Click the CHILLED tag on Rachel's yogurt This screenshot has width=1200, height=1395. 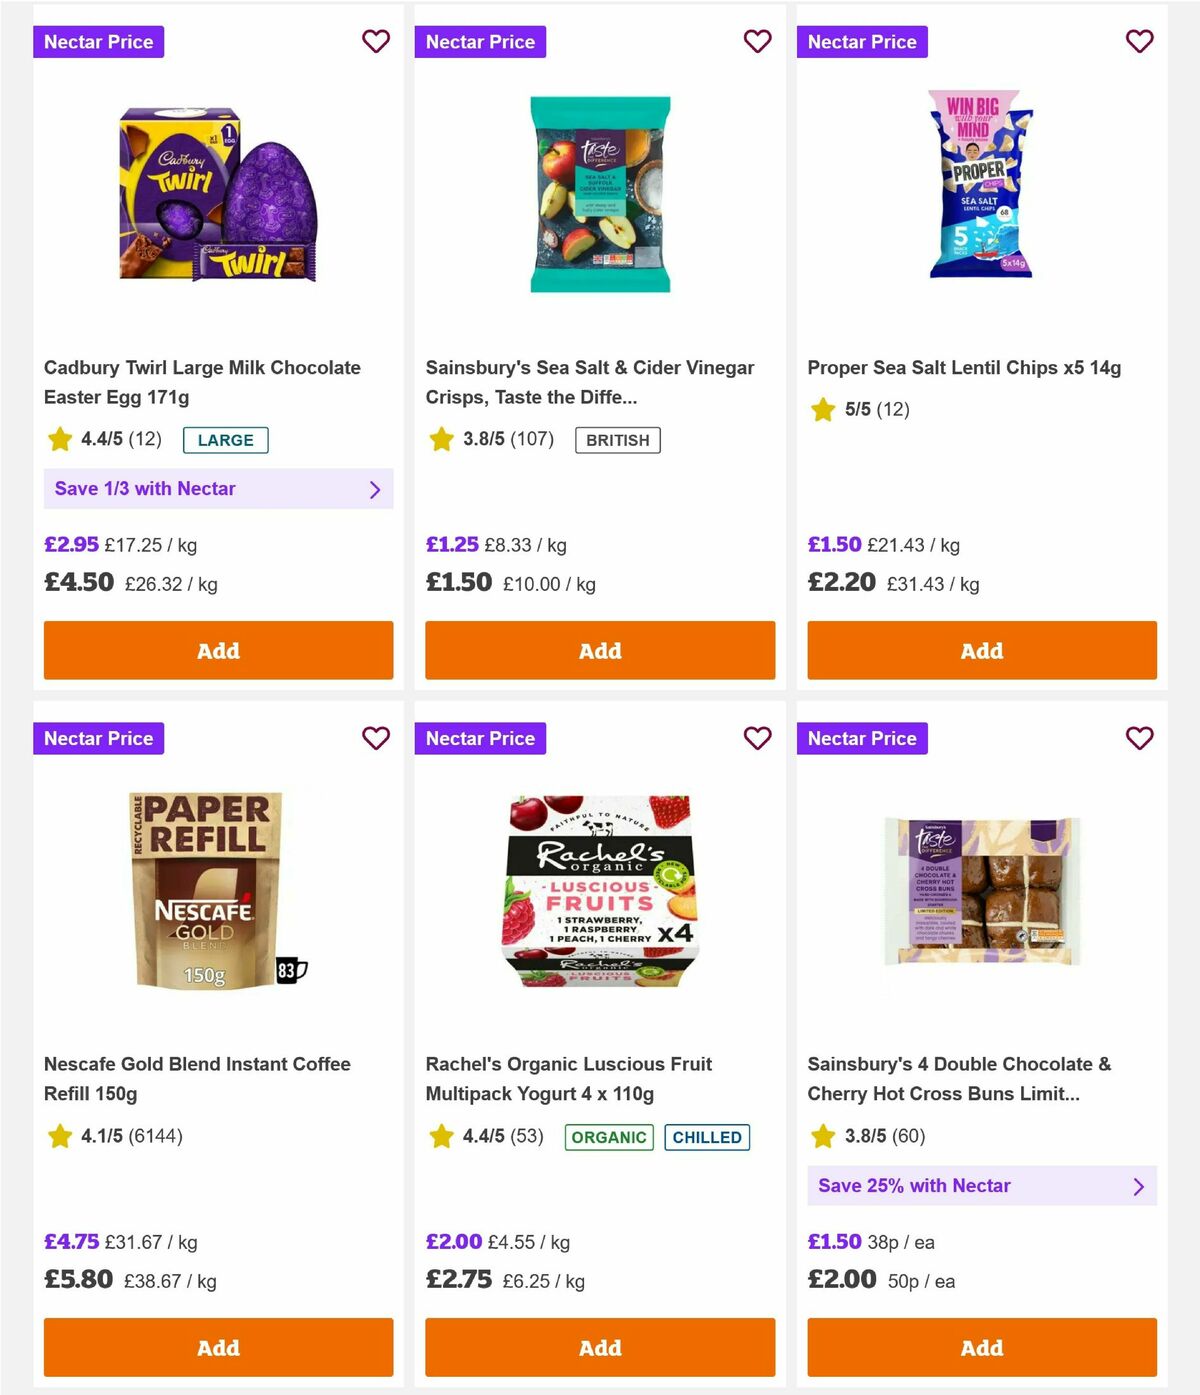click(x=707, y=1137)
